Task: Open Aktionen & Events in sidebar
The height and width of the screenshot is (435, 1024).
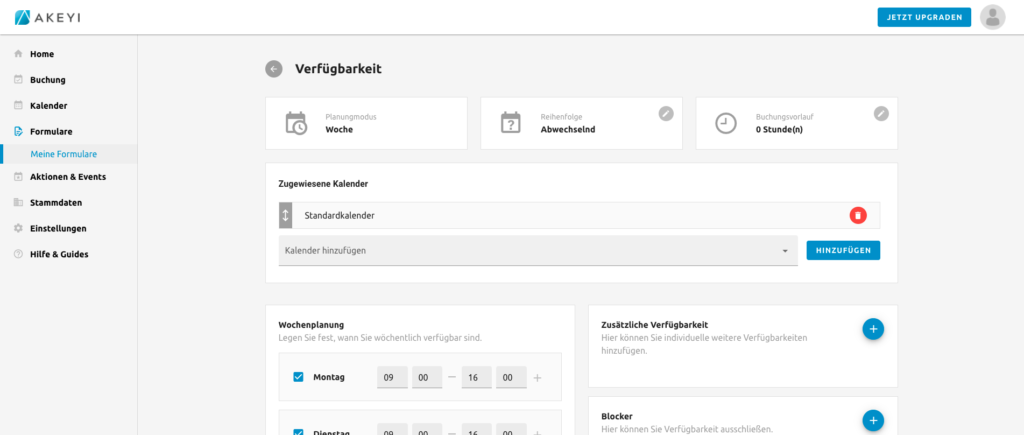Action: 67,177
